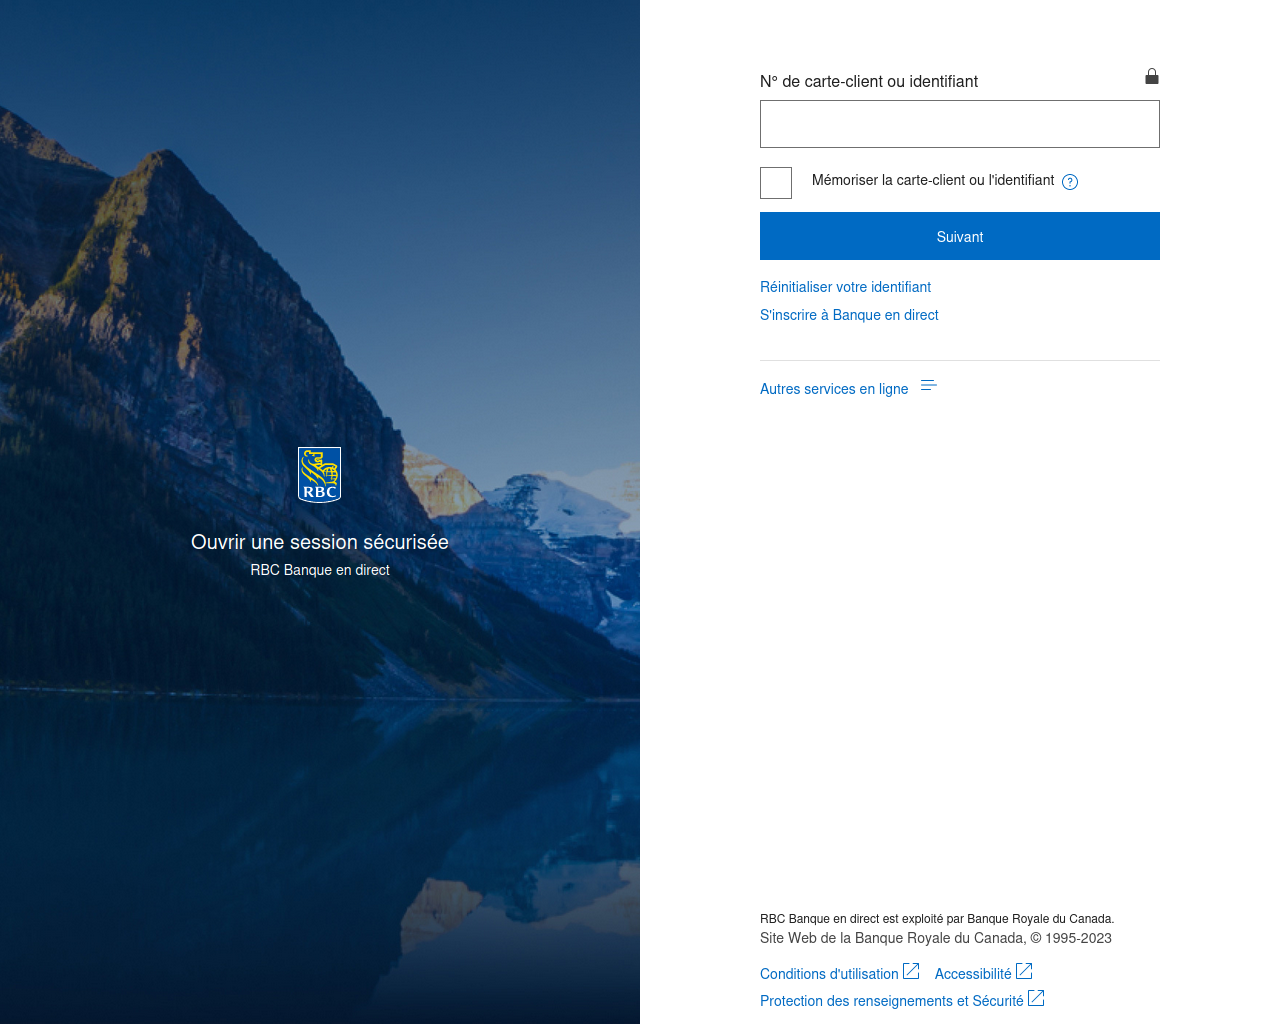This screenshot has height=1024, width=1280.
Task: Open the question mark help icon
Action: tap(1070, 181)
